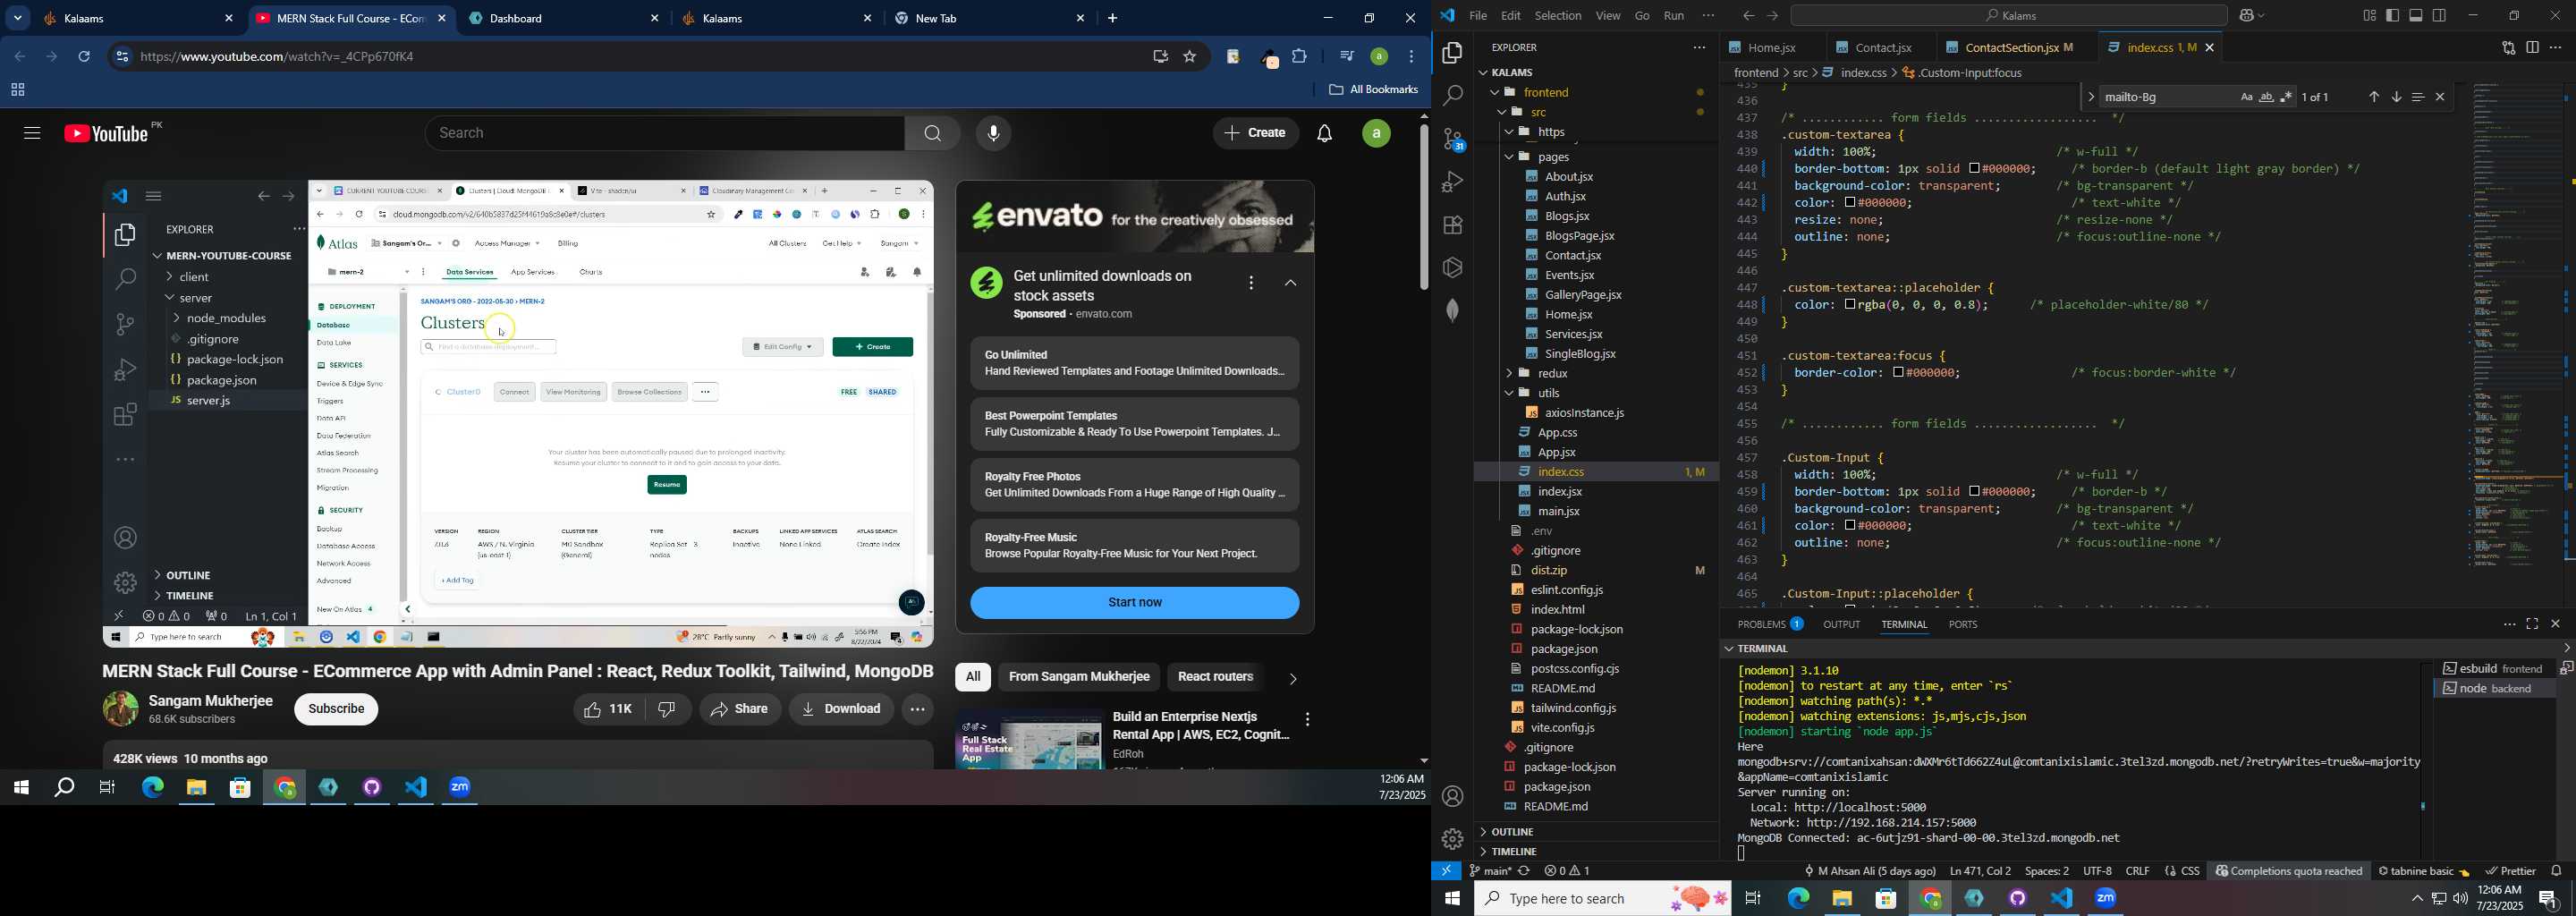Screen dimensions: 2576x916
Task: Toggle VS Code bottom panel visibility
Action: click(2416, 16)
